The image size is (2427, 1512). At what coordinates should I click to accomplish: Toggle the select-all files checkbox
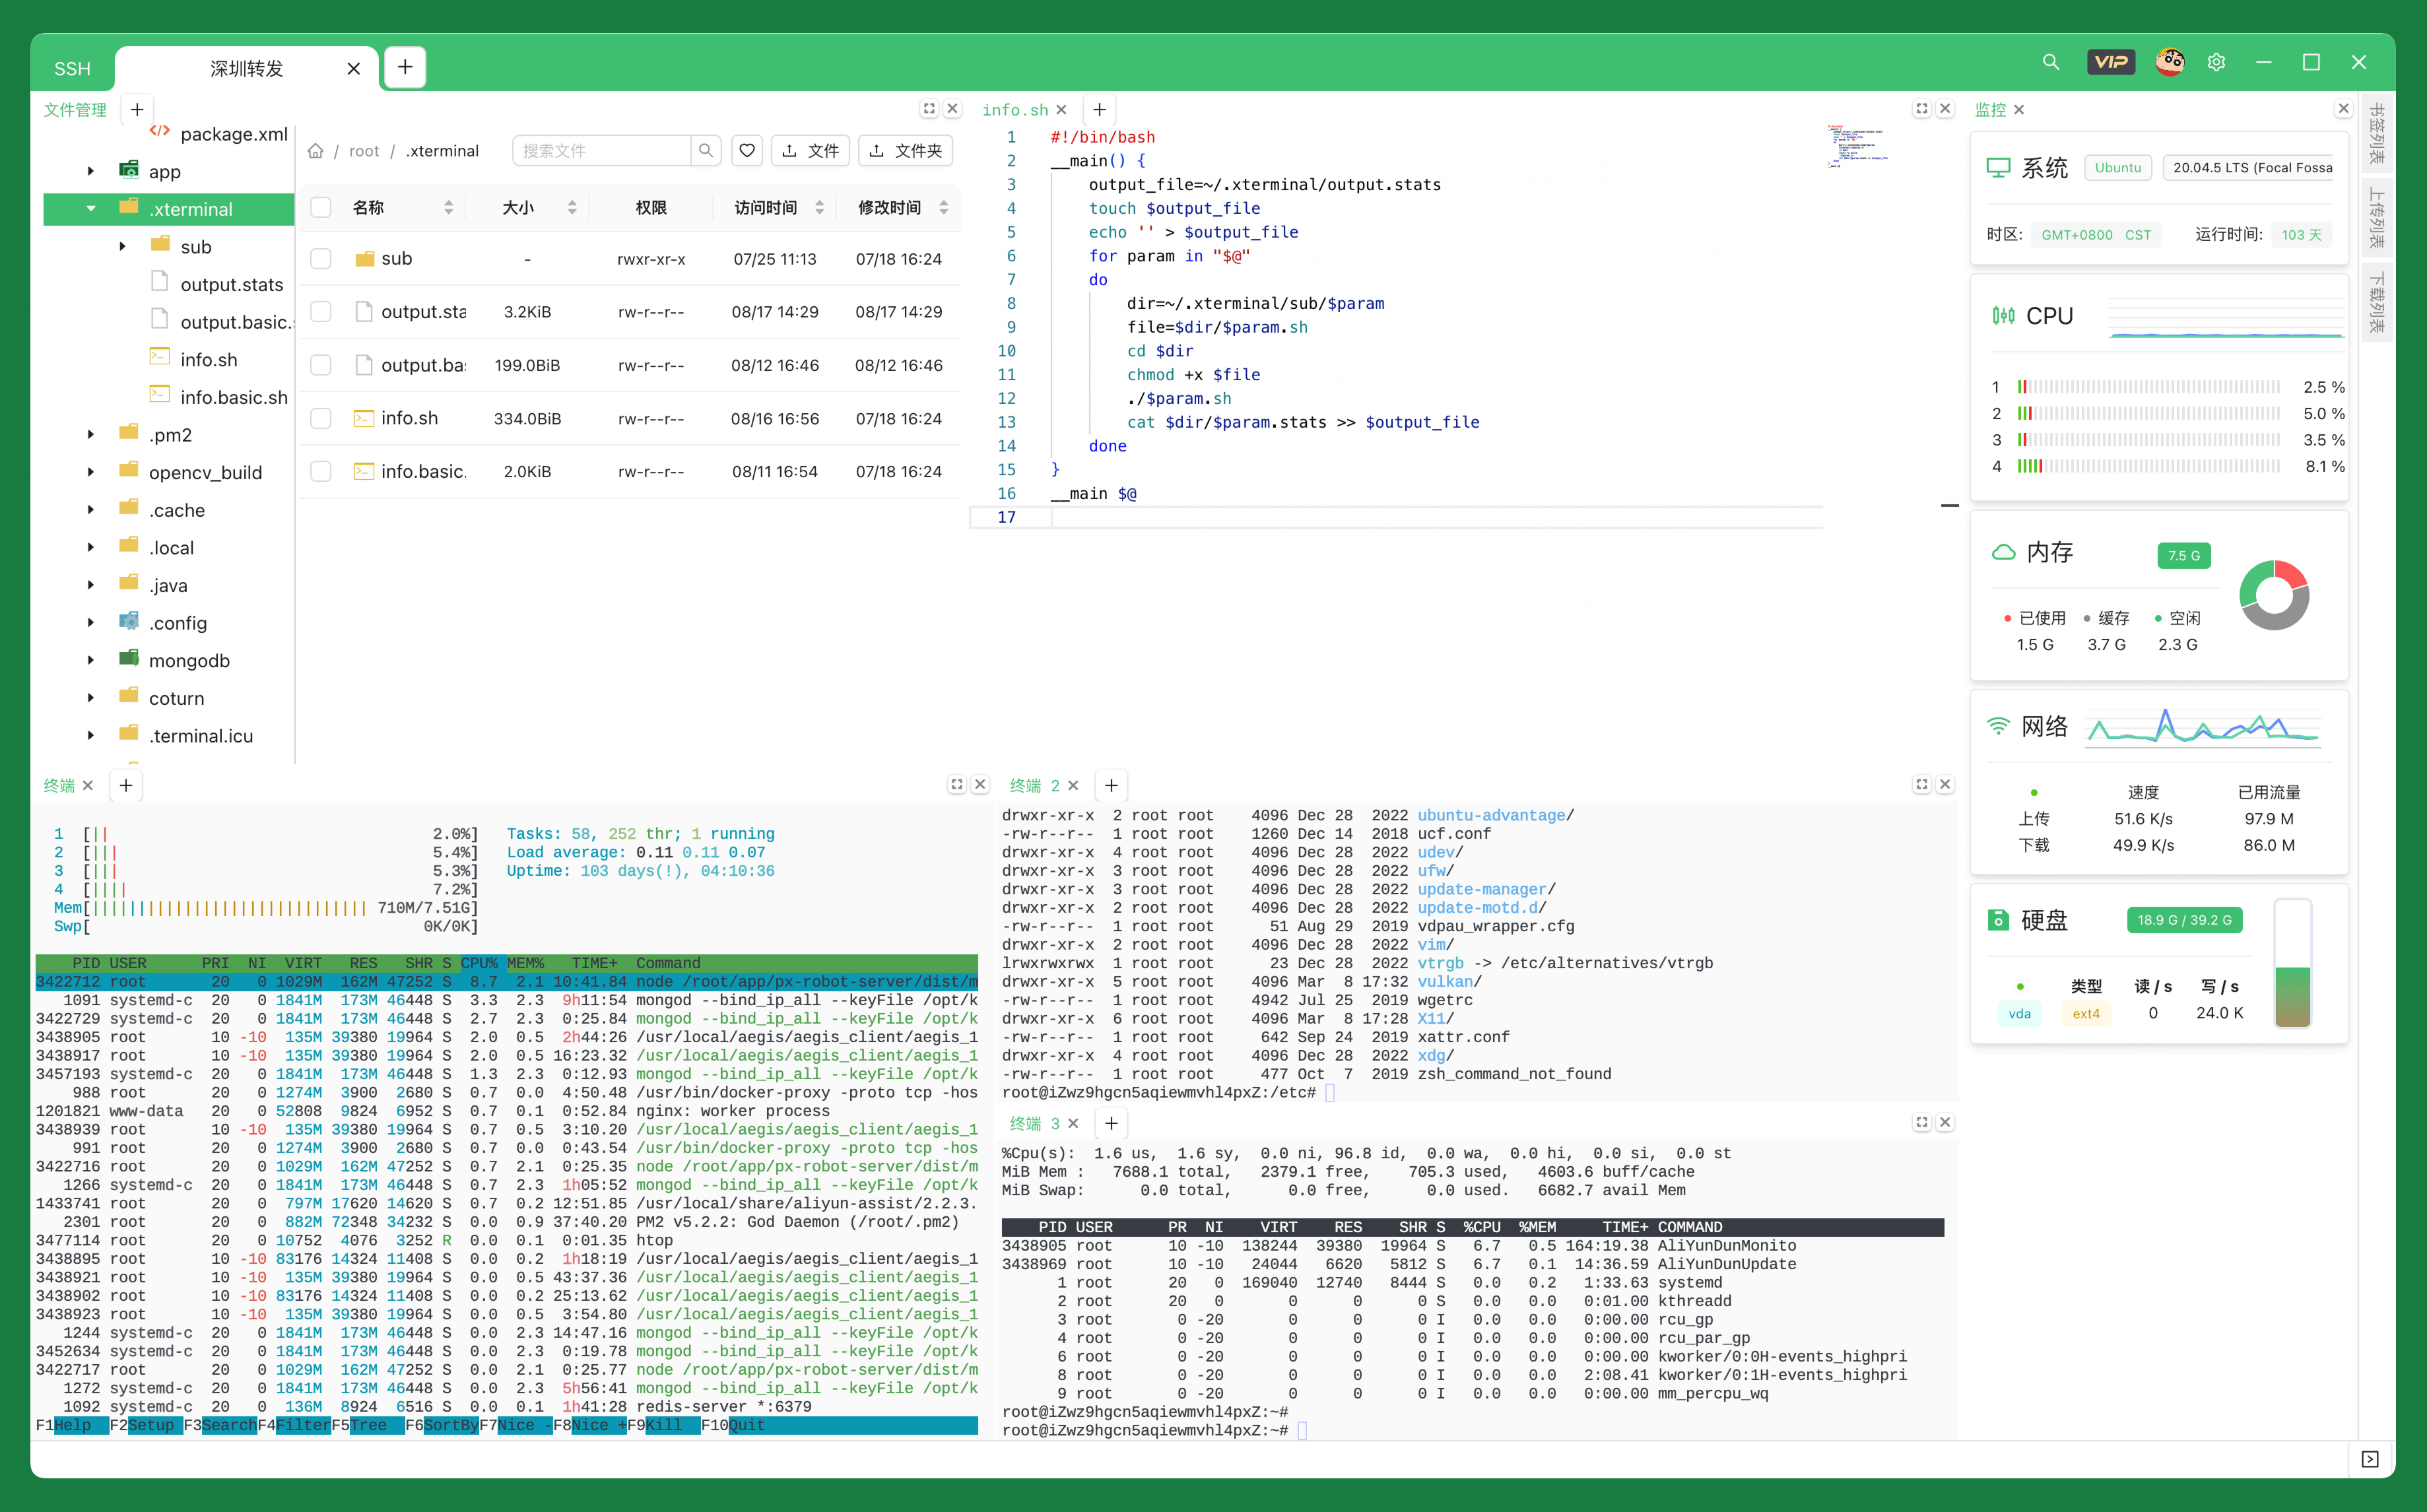(320, 207)
